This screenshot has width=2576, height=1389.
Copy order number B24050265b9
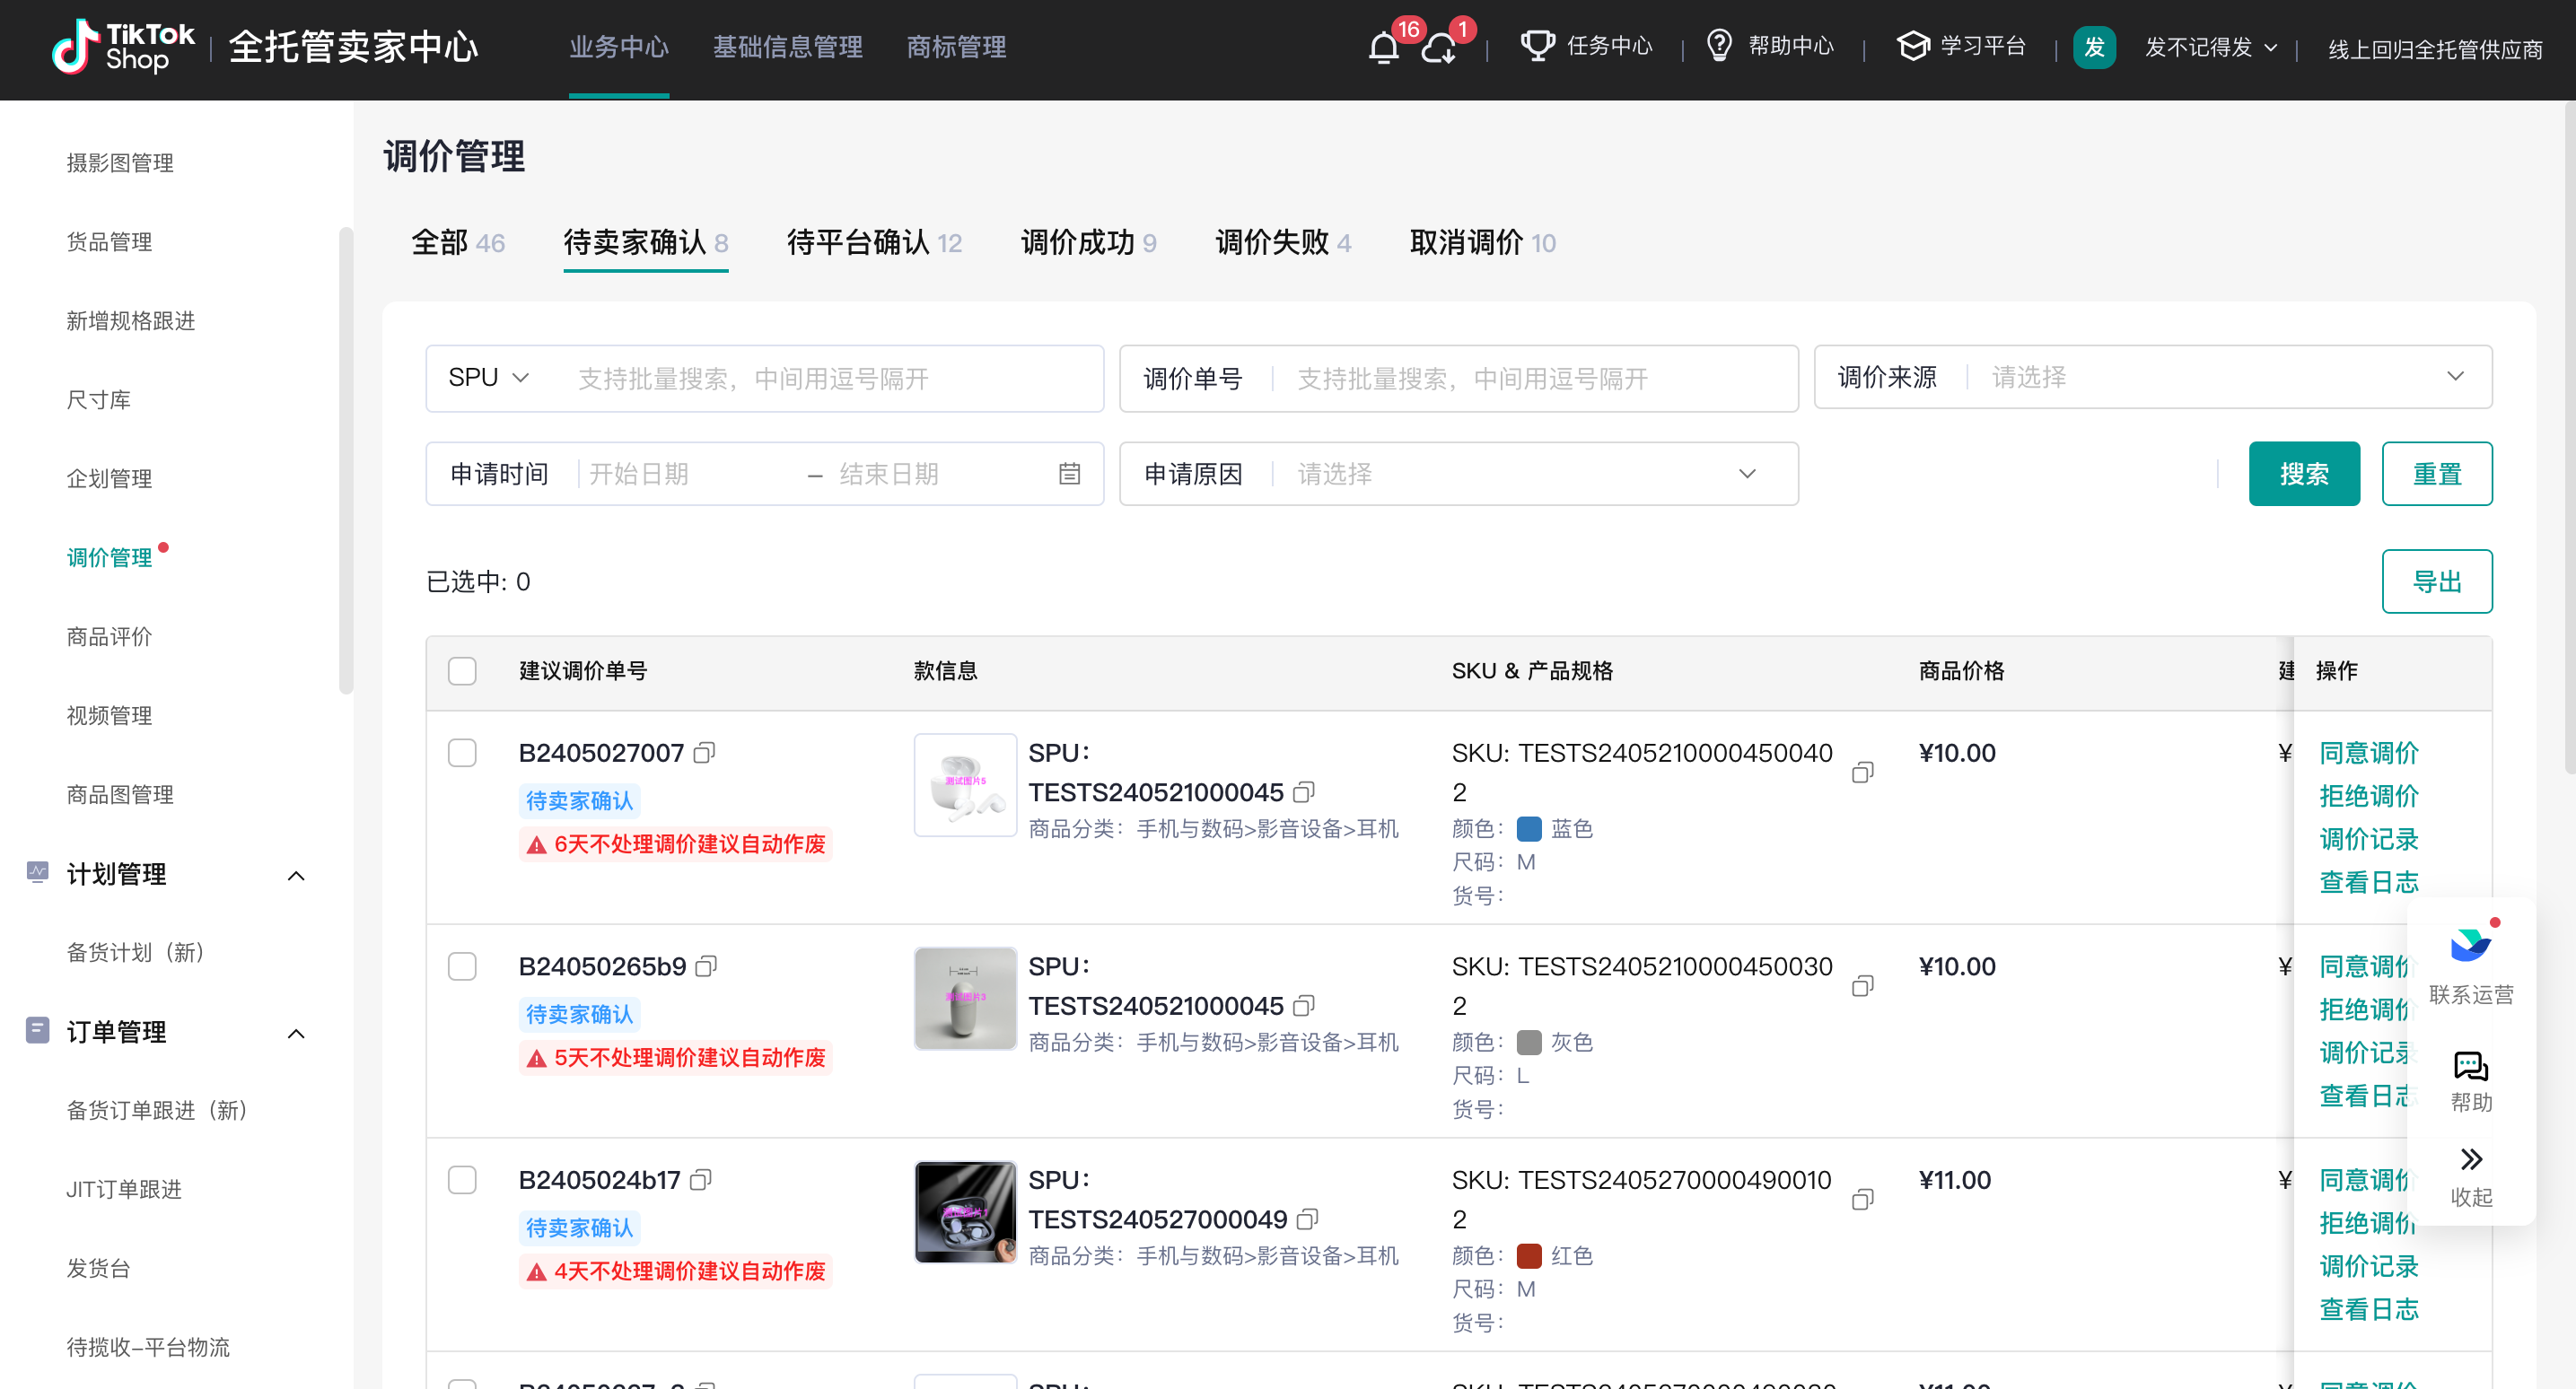(707, 966)
